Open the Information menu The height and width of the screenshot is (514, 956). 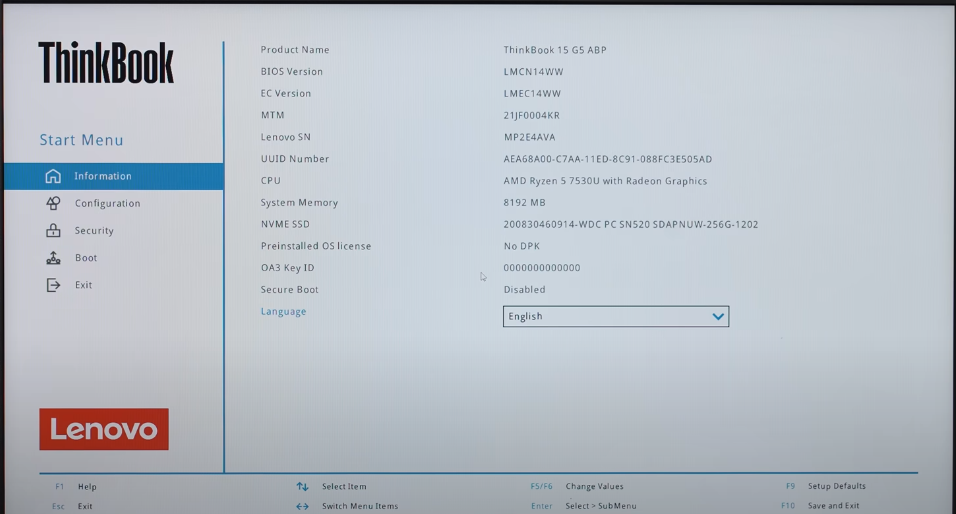click(114, 176)
